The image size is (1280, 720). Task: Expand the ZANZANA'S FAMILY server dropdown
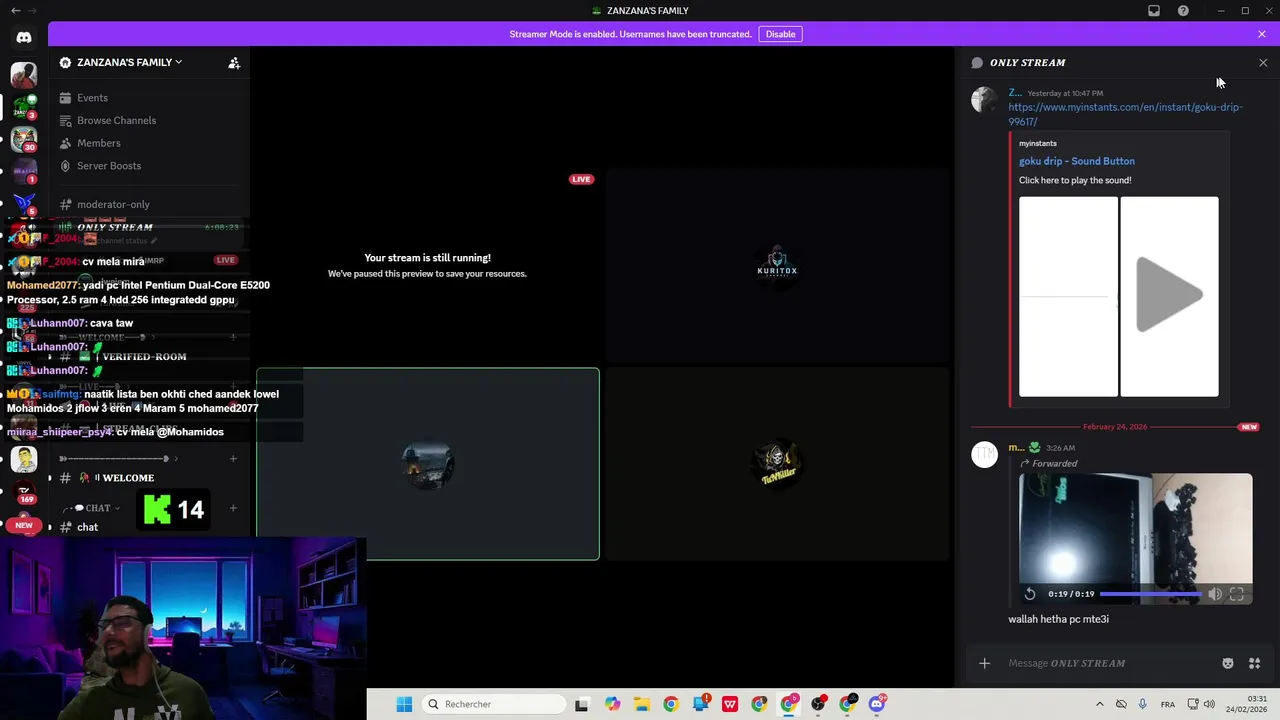(x=129, y=62)
